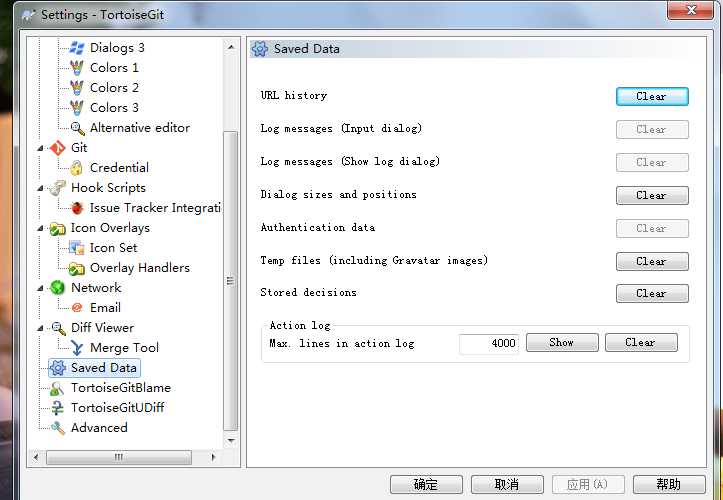Click tree vertical scrollbar up arrow
This screenshot has width=723, height=500.
click(231, 47)
